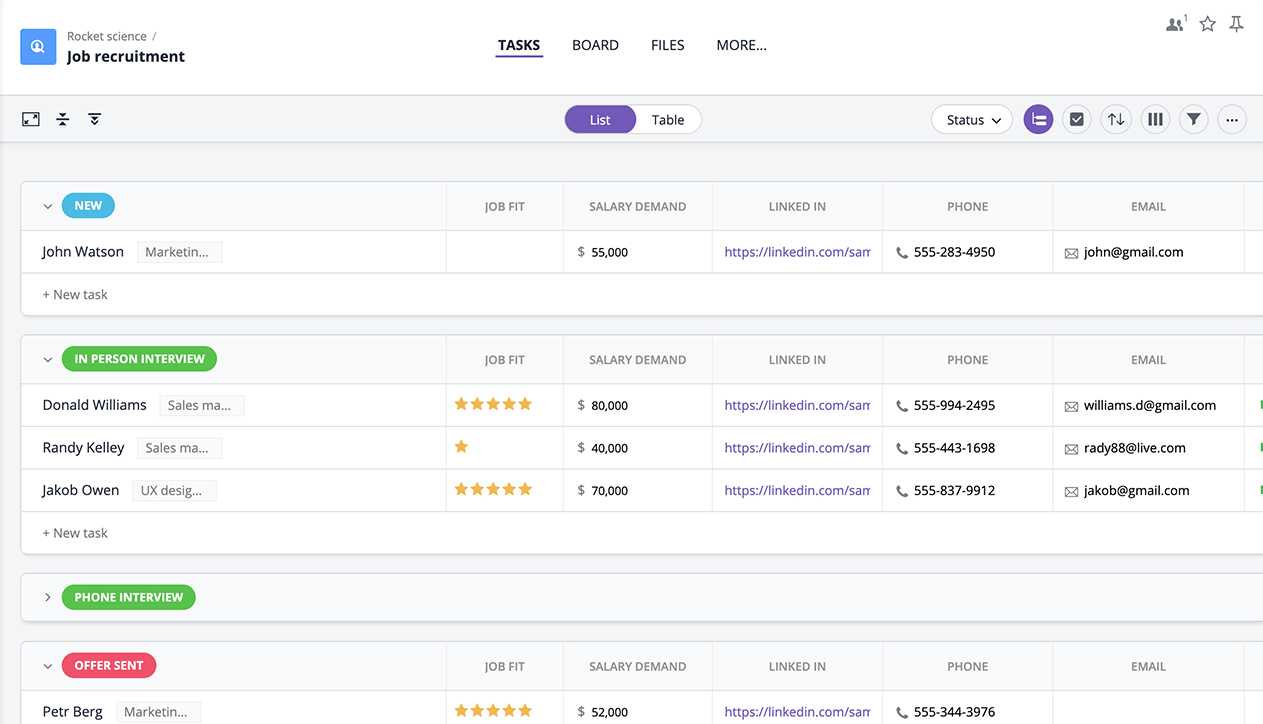Screen dimensions: 1263x724
Task: Toggle fullscreen expand icon
Action: coord(31,119)
